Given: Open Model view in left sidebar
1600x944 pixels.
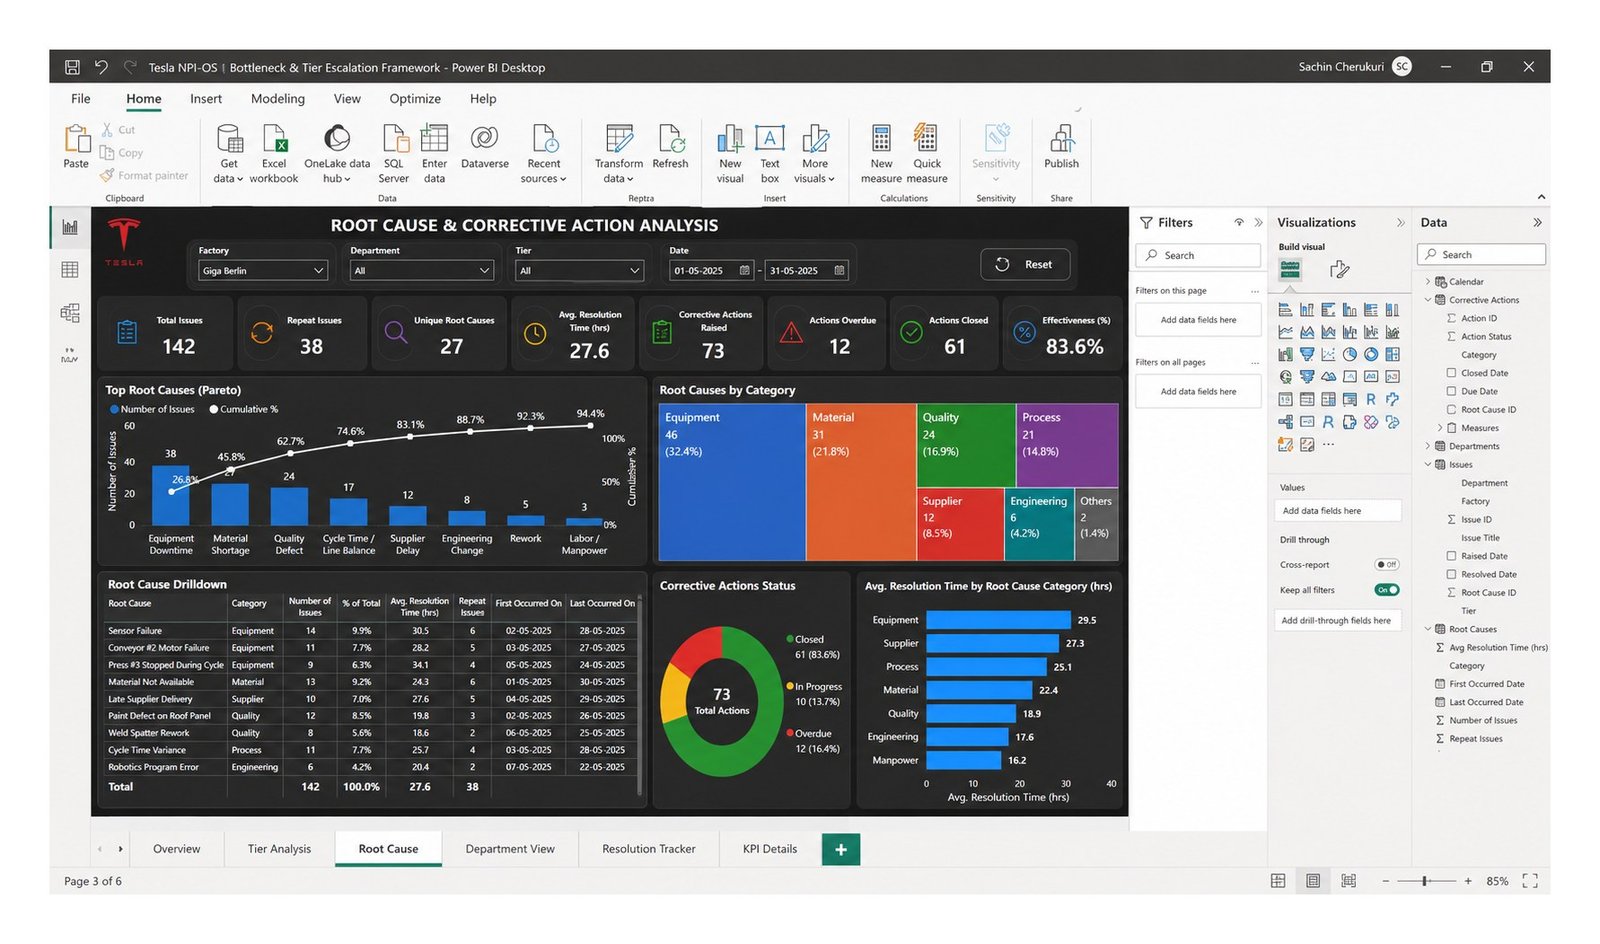Looking at the screenshot, I should [x=70, y=313].
